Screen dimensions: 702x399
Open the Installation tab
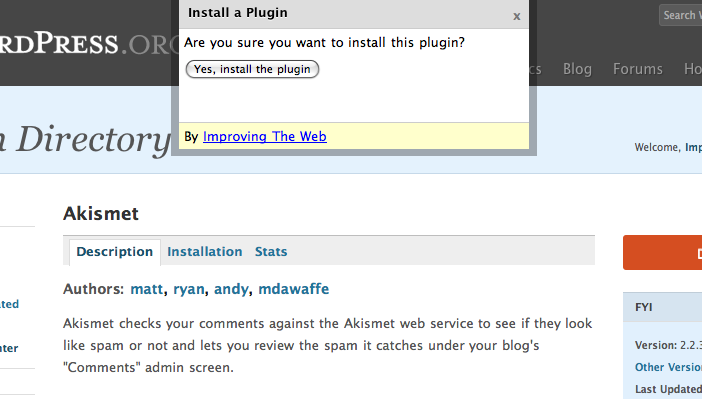(205, 252)
